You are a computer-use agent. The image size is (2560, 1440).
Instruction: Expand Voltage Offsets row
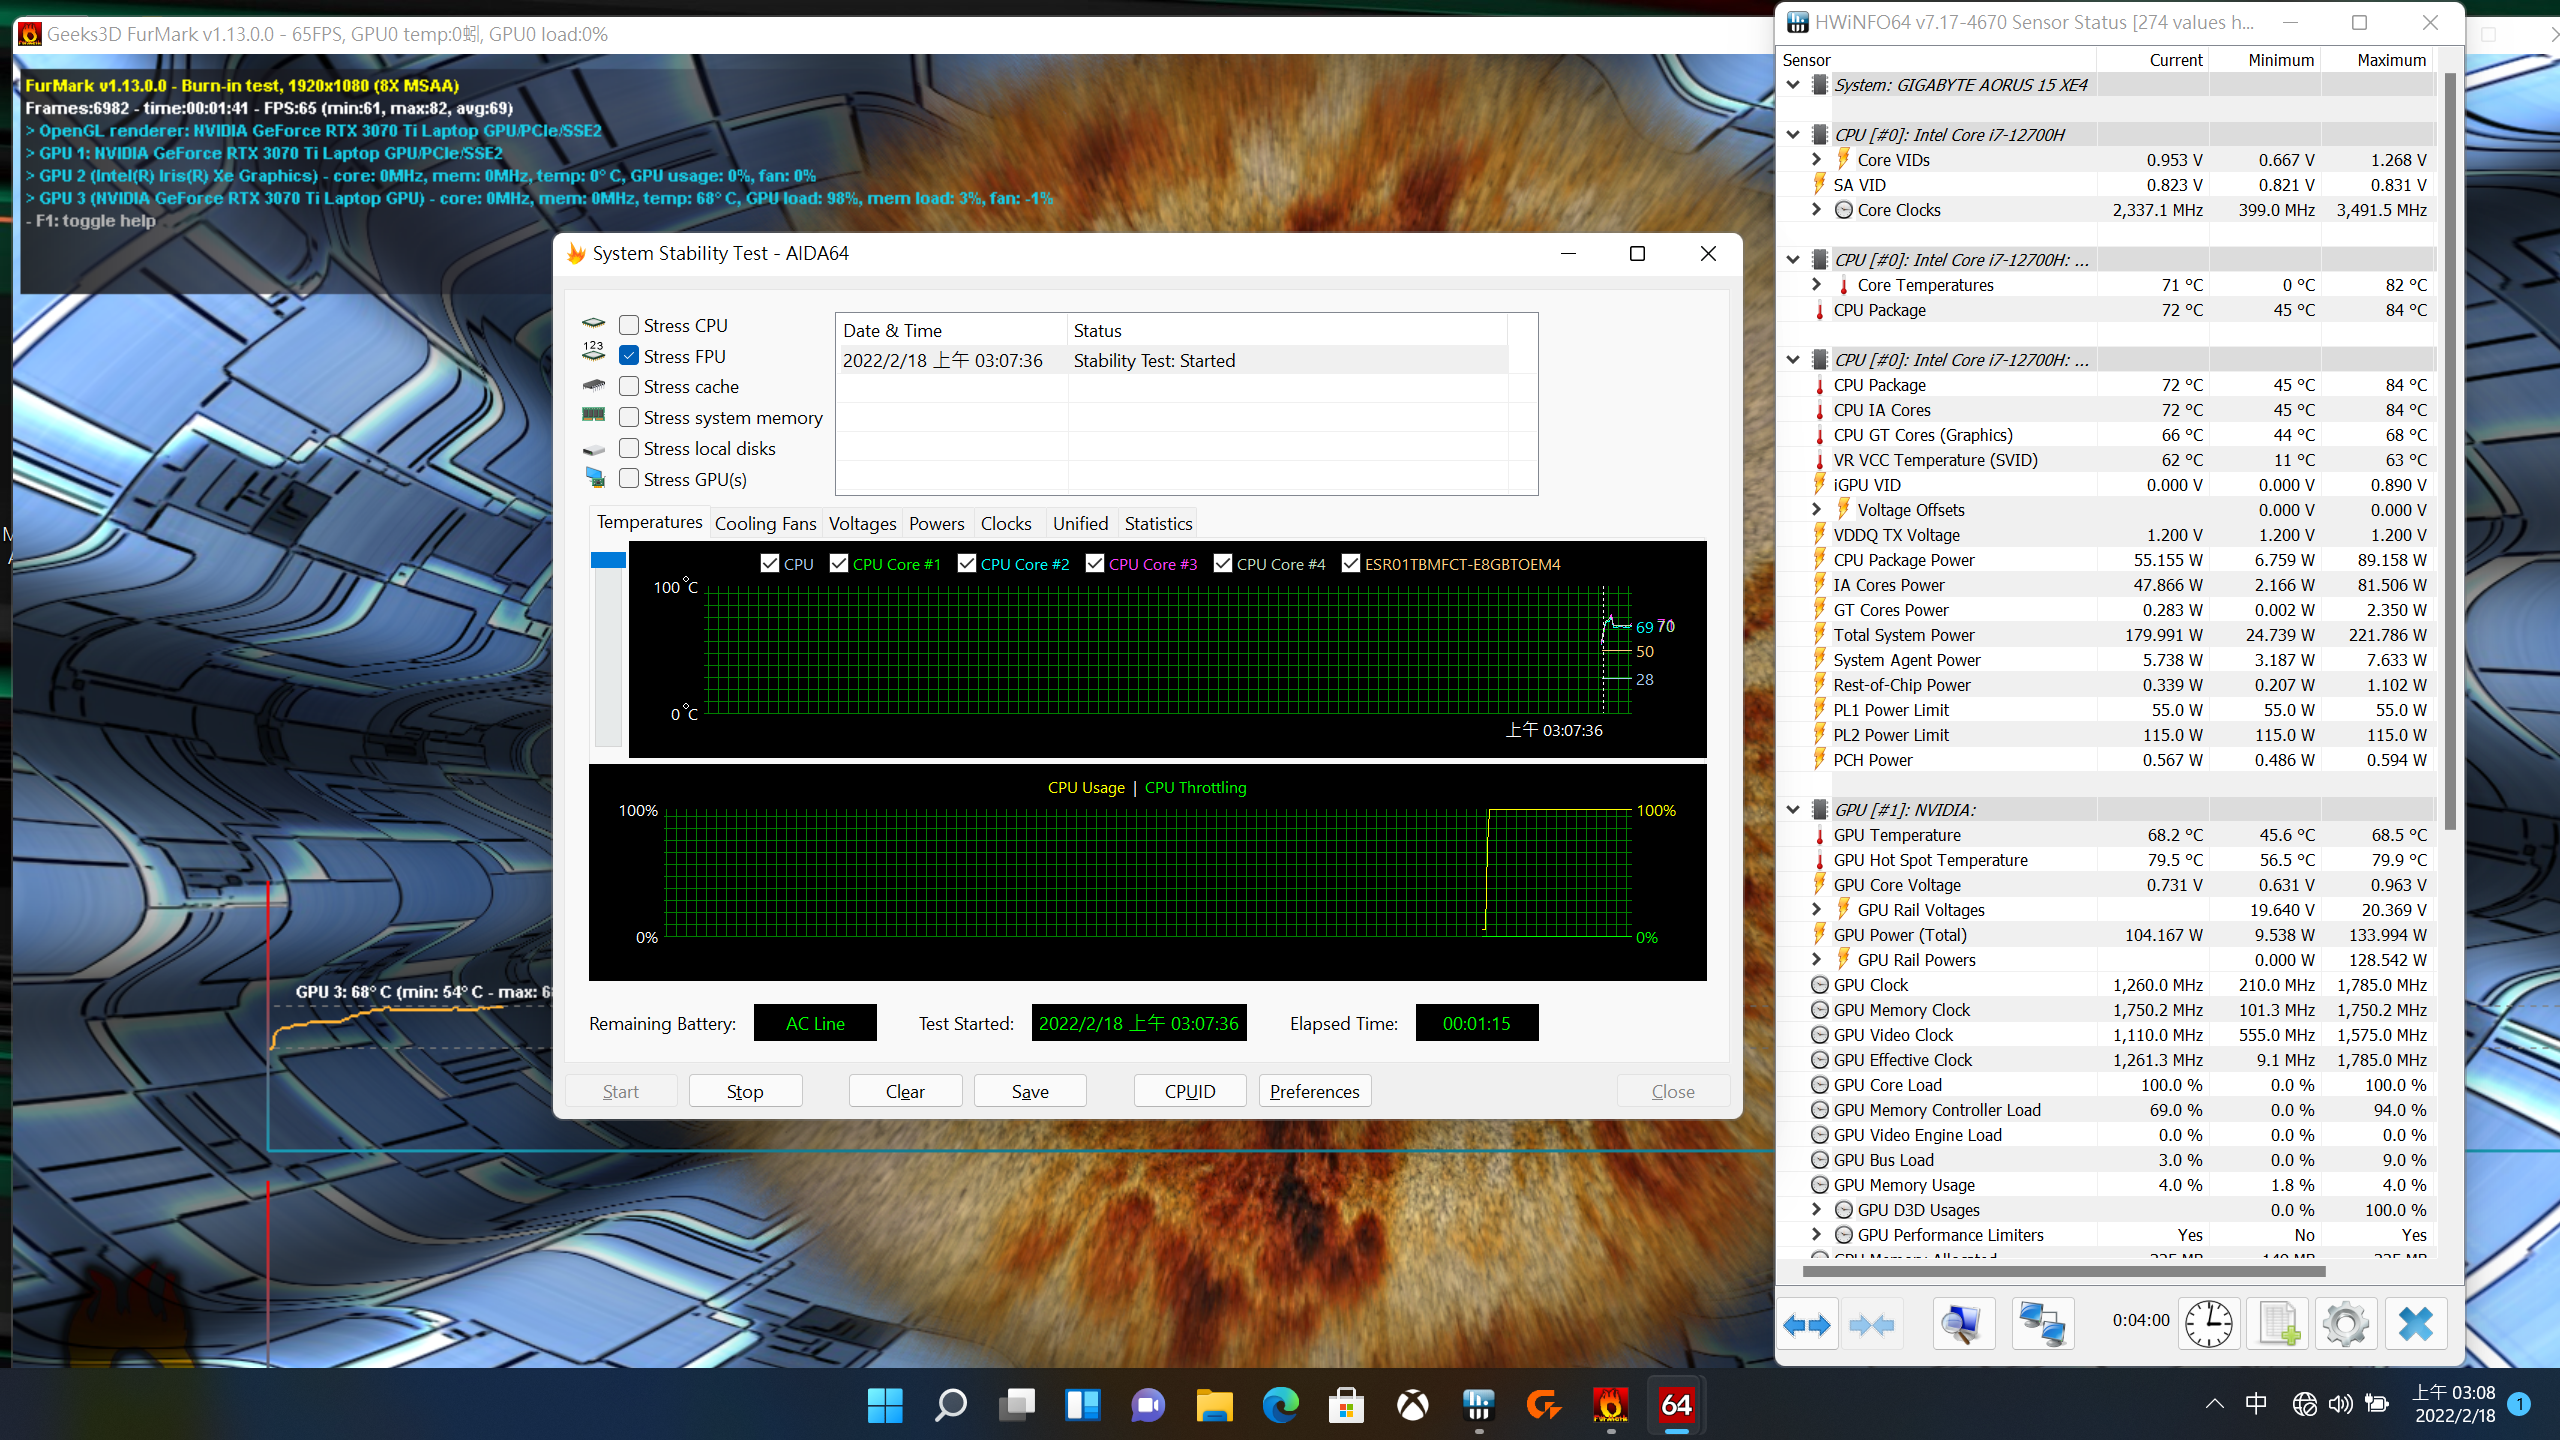(1817, 510)
